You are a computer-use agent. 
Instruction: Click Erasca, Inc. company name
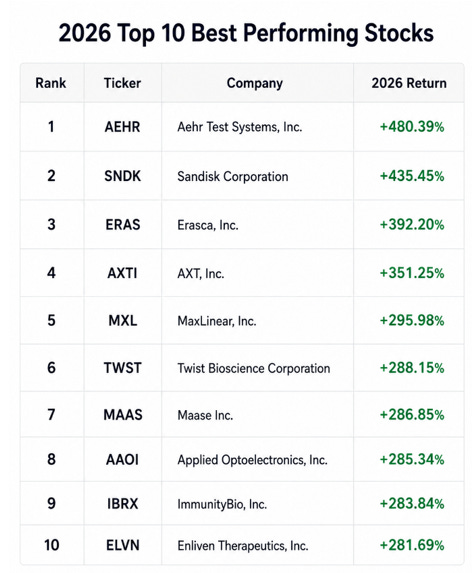pos(208,225)
